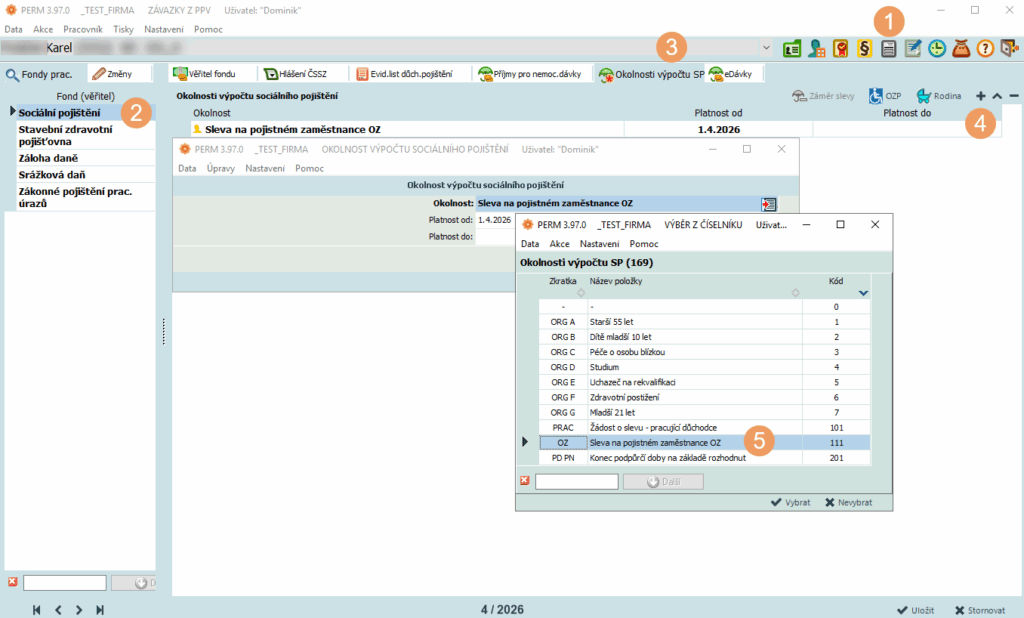
Task: Go to next record navigation arrow
Action: click(x=79, y=610)
